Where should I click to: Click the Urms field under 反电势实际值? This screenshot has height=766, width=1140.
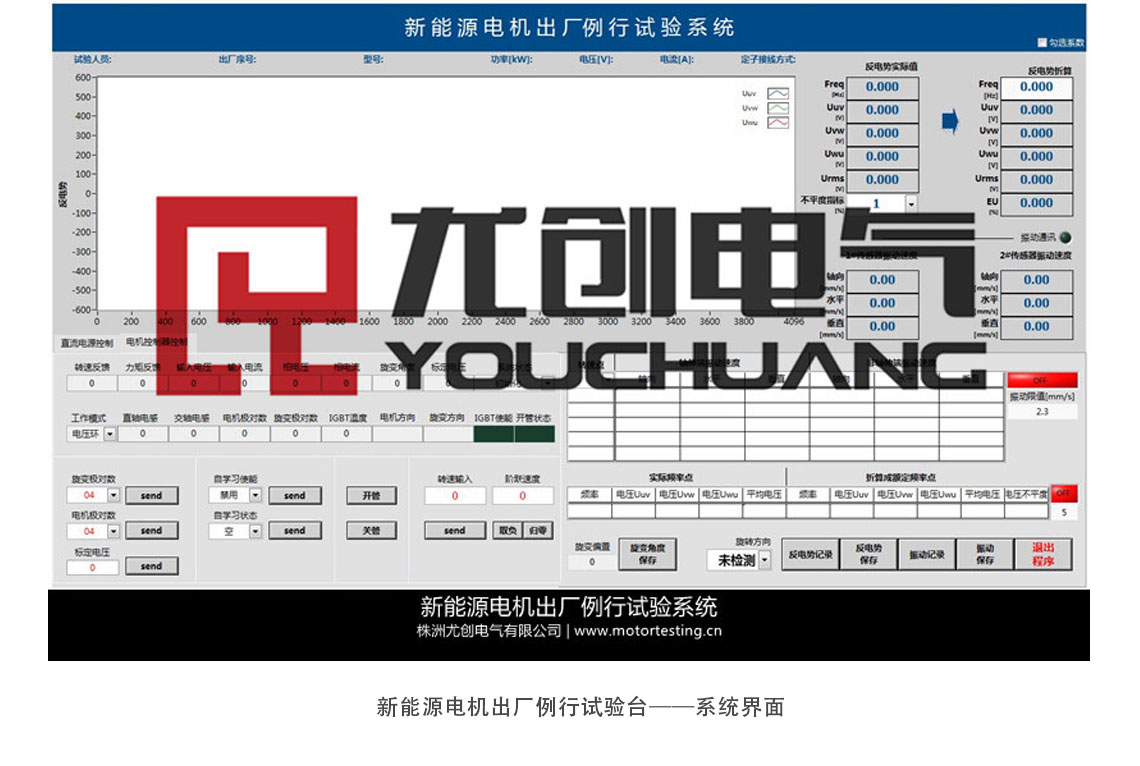coord(882,180)
